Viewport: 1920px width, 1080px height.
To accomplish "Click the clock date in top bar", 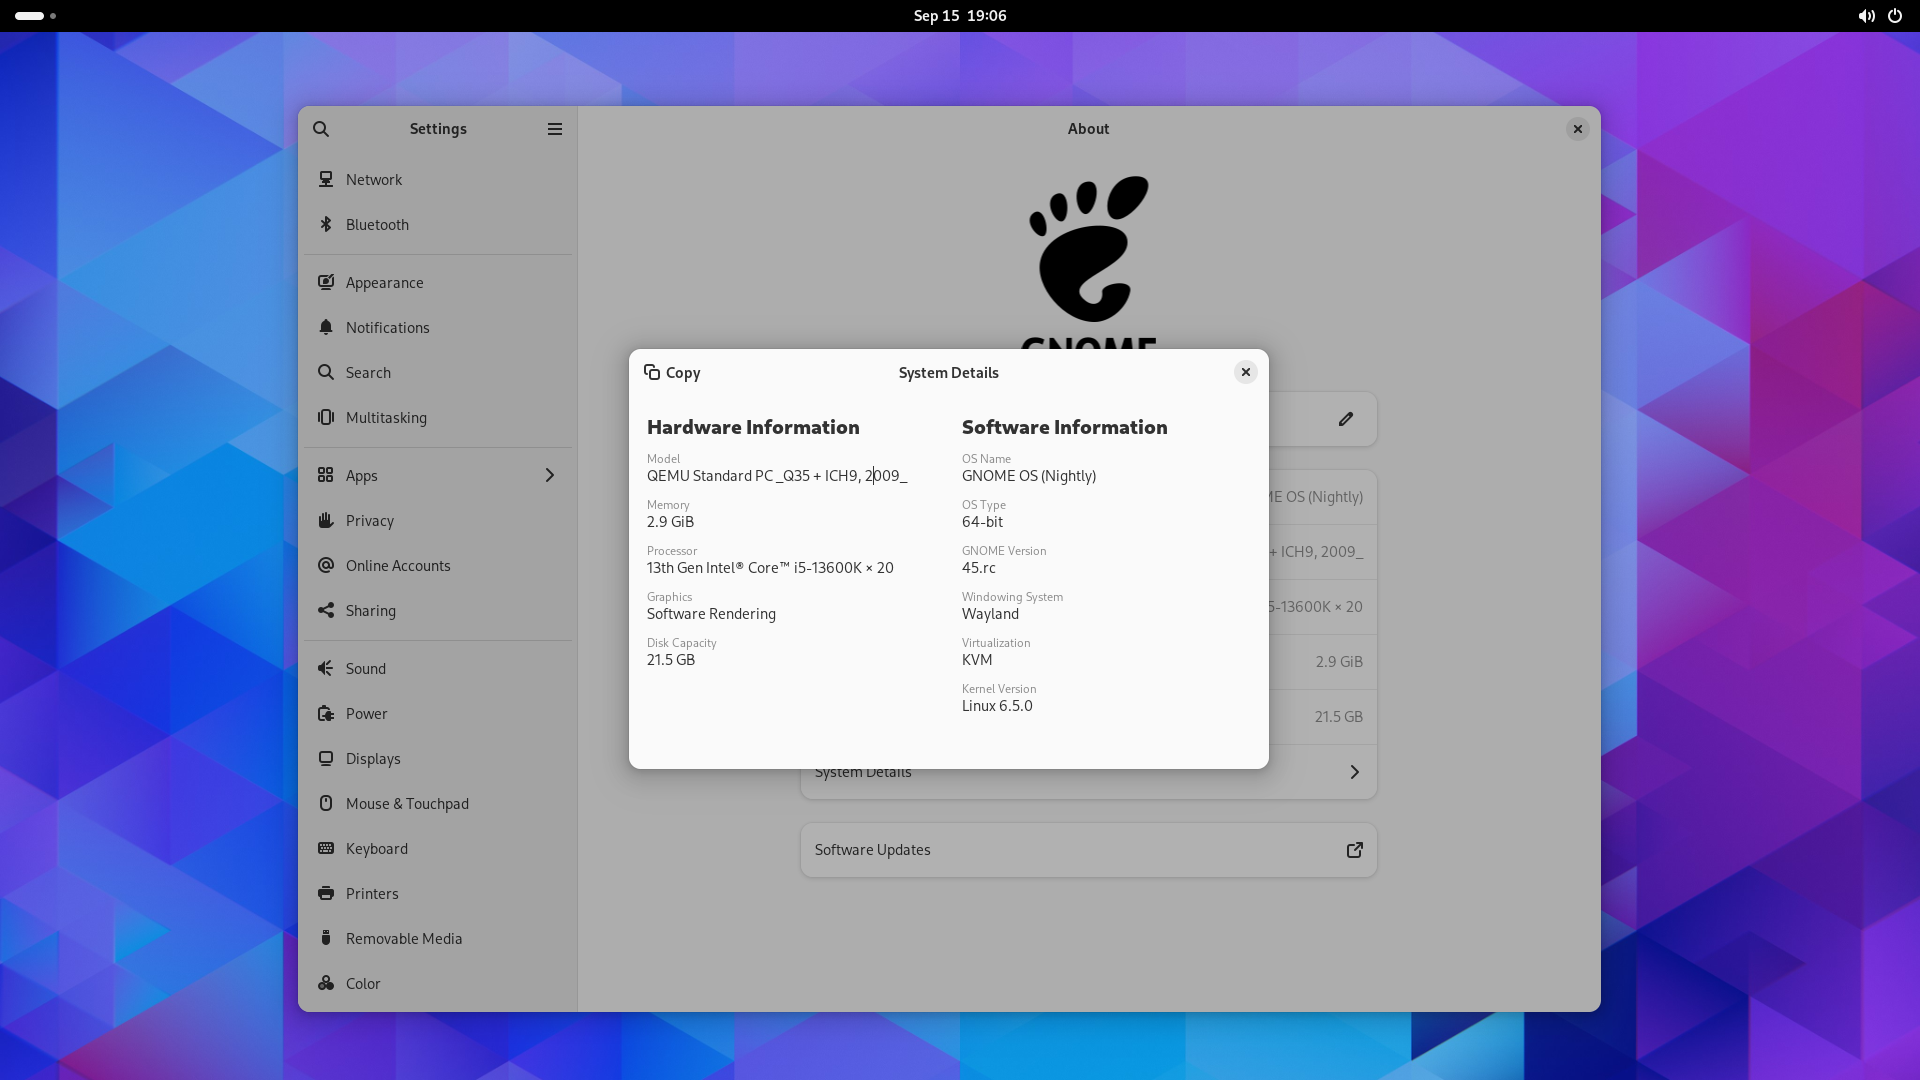I will 959,16.
